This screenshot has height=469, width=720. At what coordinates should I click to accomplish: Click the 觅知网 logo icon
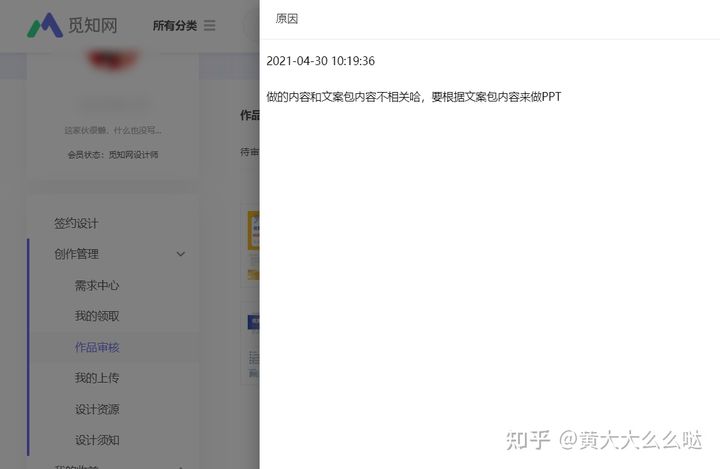pyautogui.click(x=45, y=25)
